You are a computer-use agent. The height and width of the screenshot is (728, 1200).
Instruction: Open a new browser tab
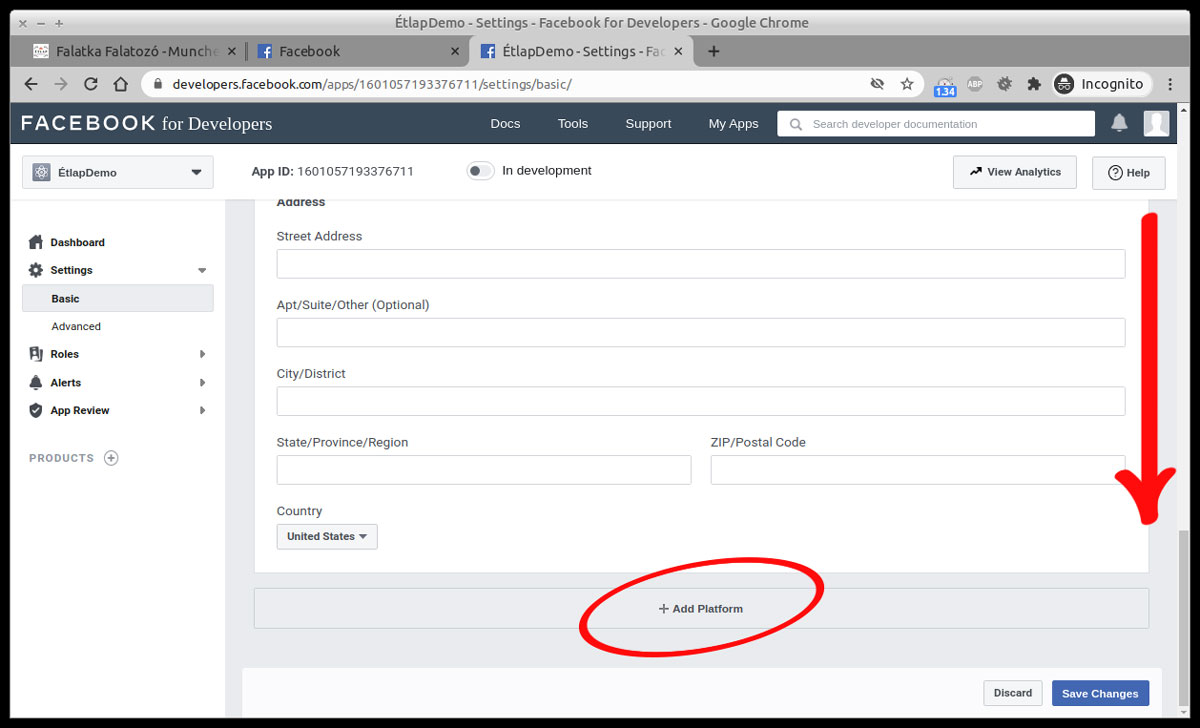[713, 51]
